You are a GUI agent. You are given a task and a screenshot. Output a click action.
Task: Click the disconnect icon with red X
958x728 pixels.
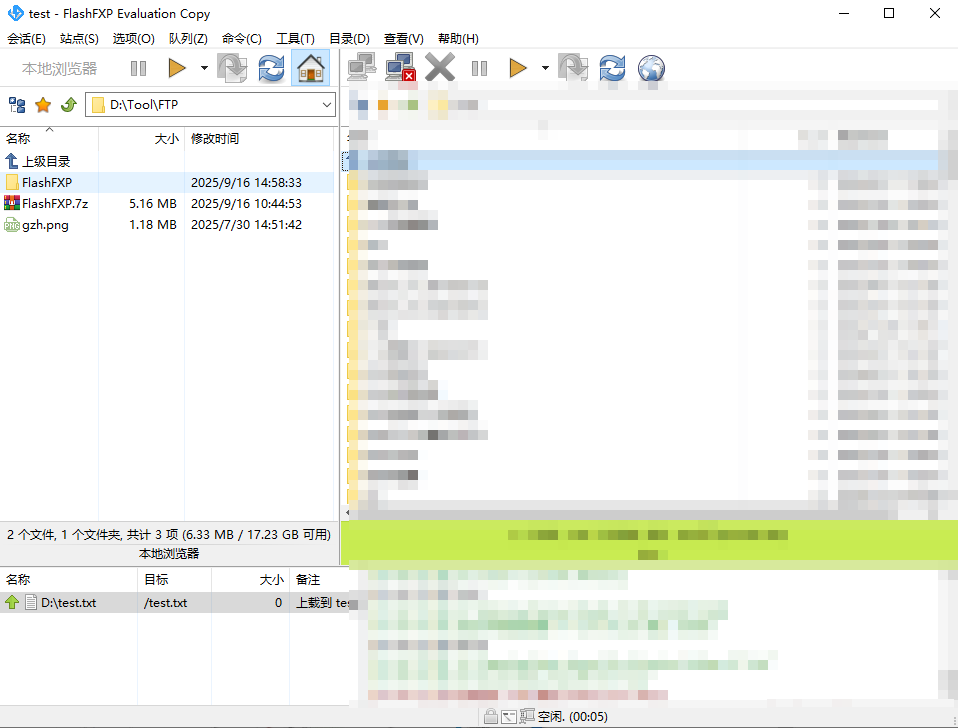401,67
